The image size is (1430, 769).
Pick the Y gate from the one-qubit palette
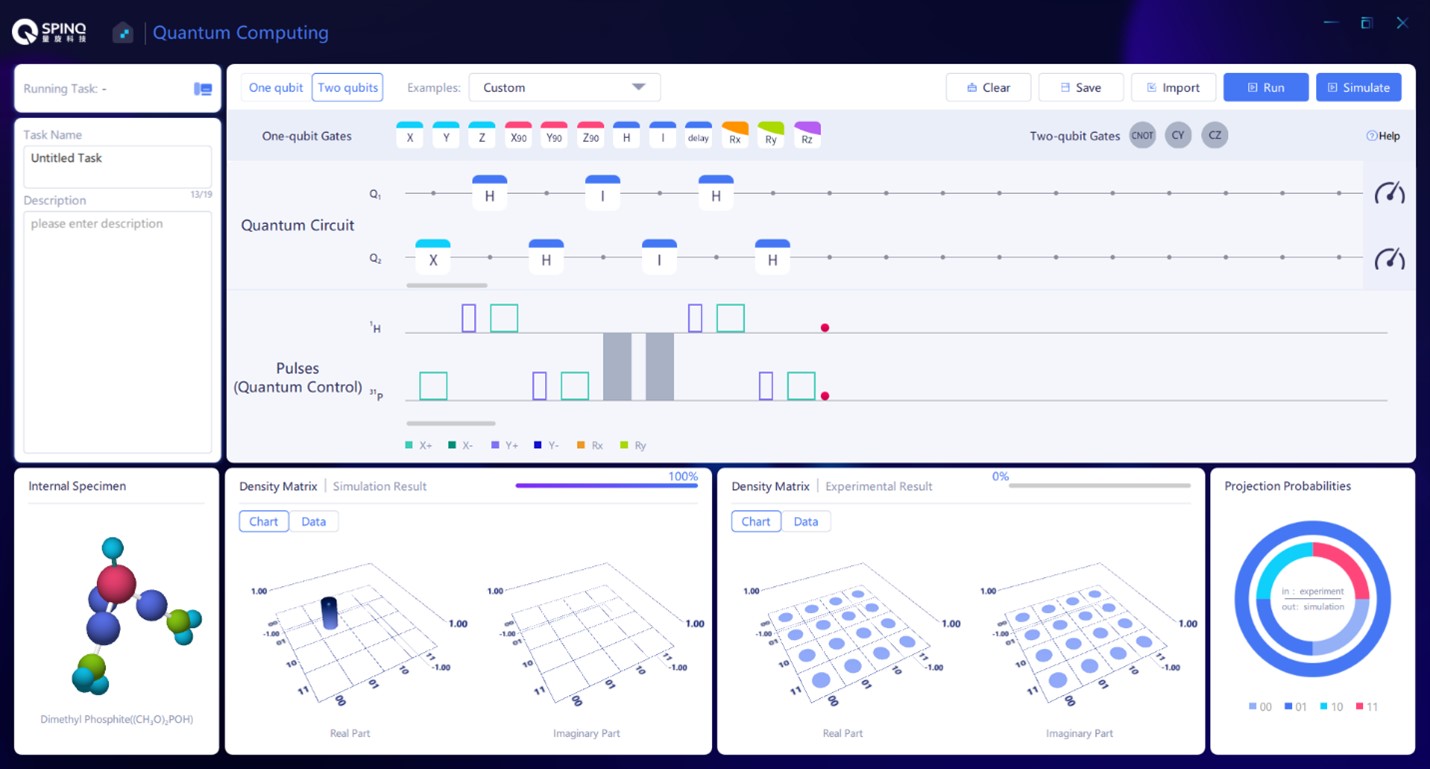pyautogui.click(x=446, y=135)
